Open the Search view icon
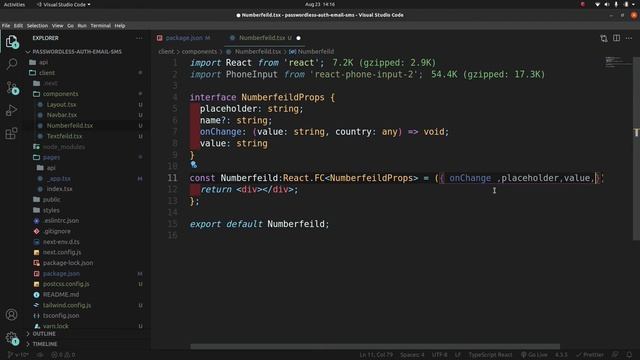The height and width of the screenshot is (360, 640). (12, 64)
